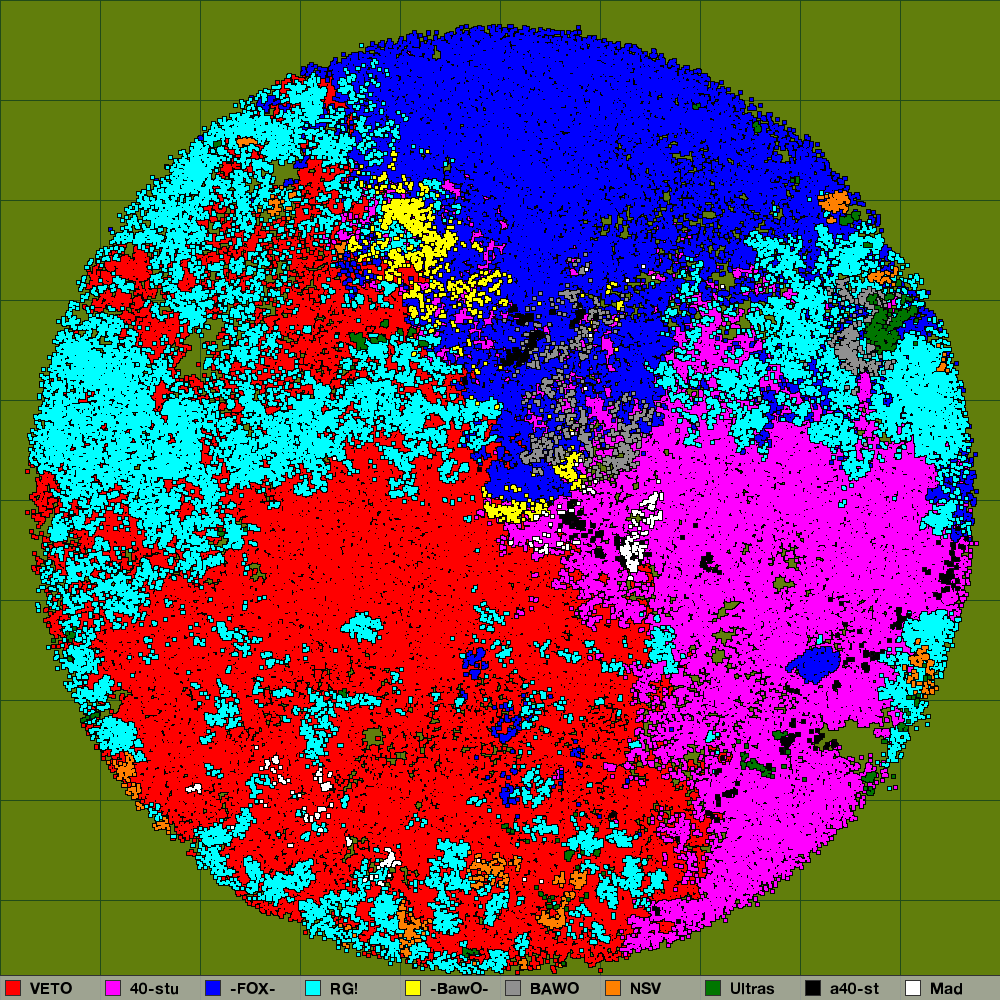Click the green Ultras legend swatch
The height and width of the screenshot is (1000, 1000).
[714, 988]
